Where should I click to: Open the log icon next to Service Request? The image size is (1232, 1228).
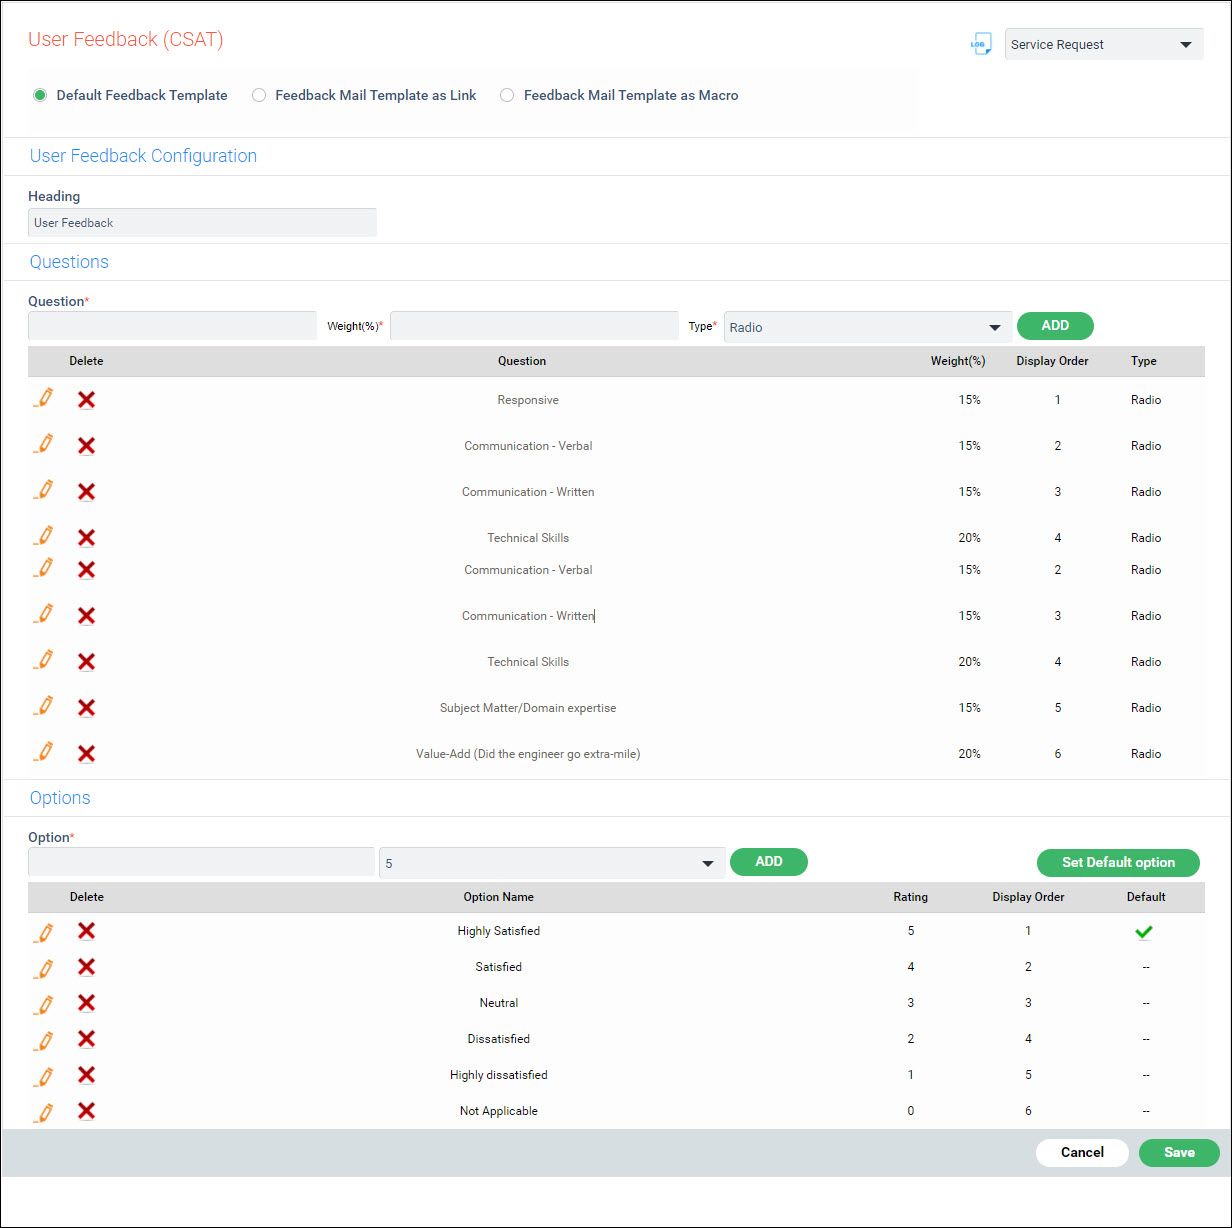(x=981, y=45)
